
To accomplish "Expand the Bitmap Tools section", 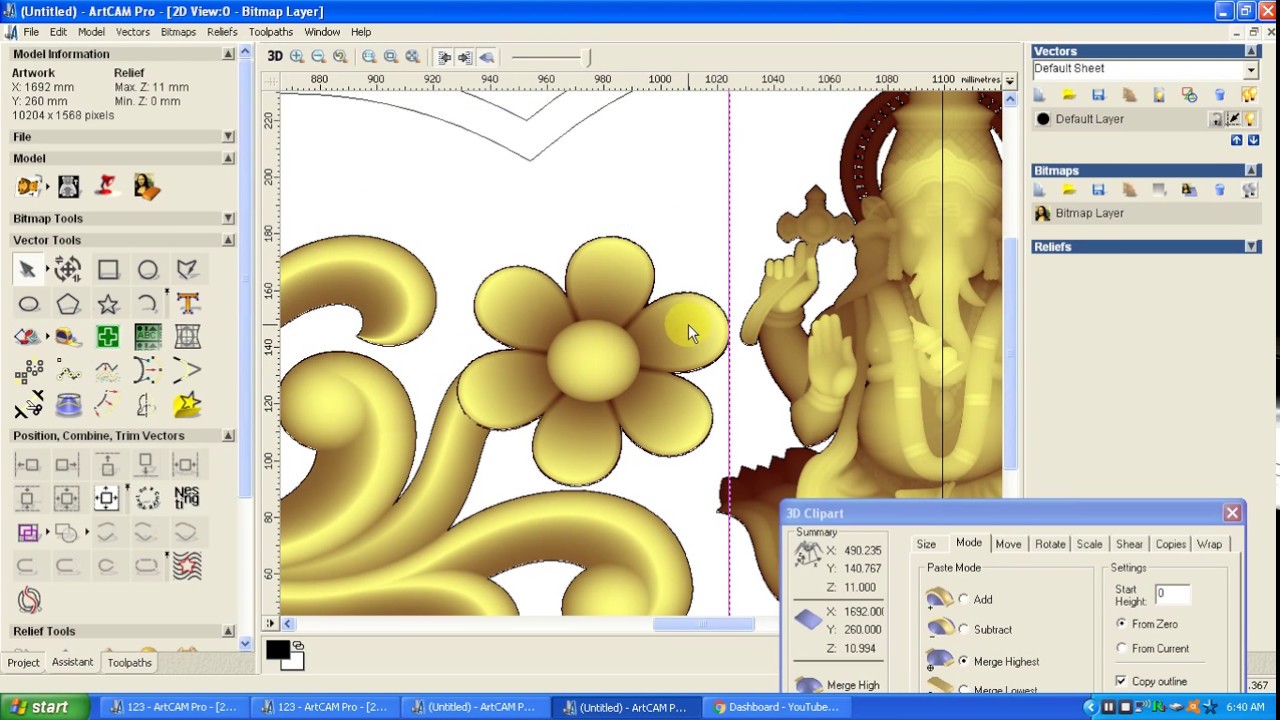I will pyautogui.click(x=228, y=218).
